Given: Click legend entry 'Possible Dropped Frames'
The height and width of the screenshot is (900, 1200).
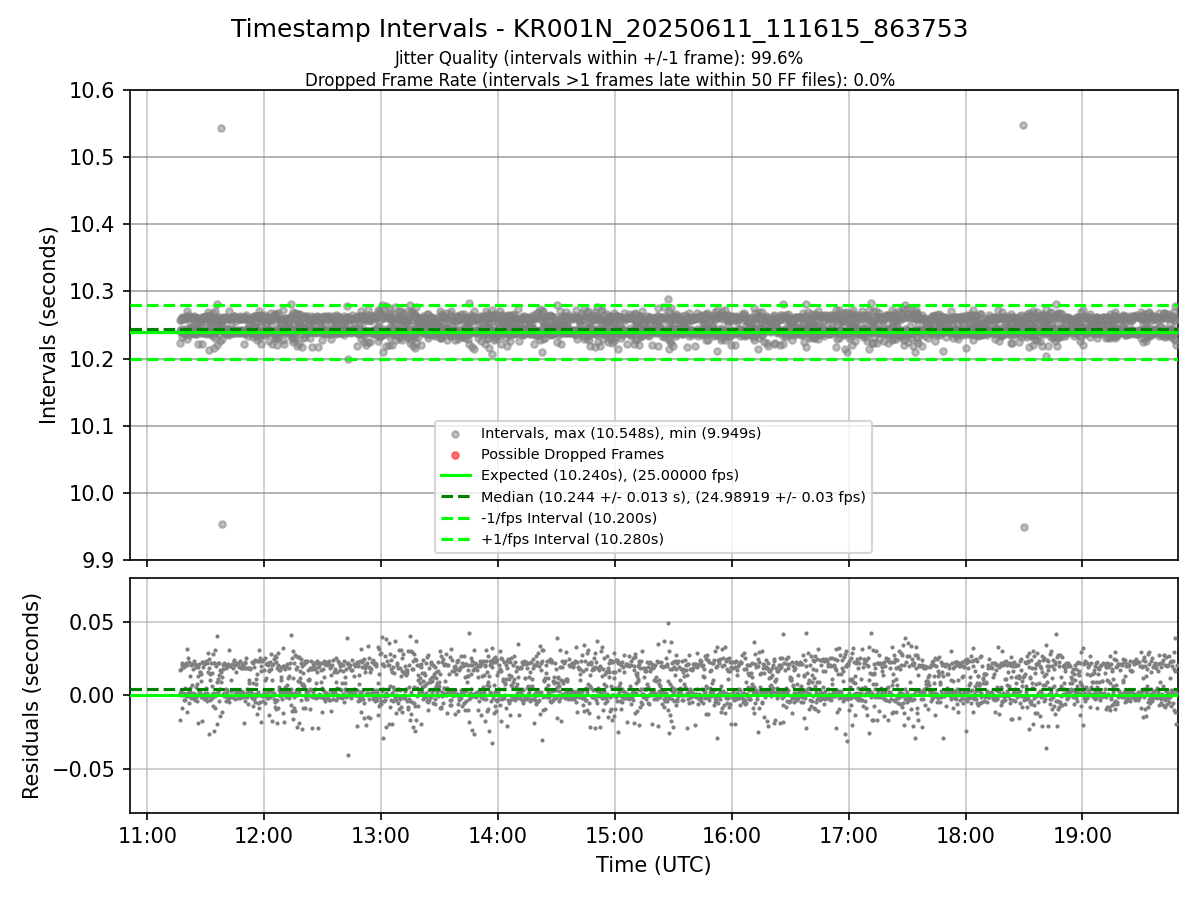Looking at the screenshot, I should [572, 454].
